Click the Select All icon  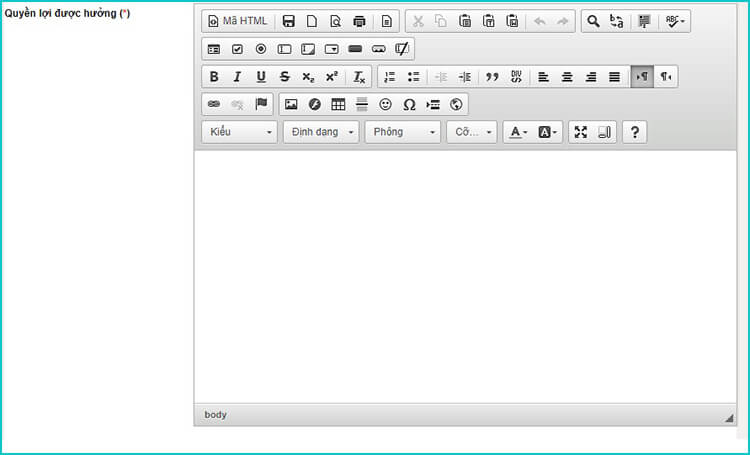tap(644, 21)
